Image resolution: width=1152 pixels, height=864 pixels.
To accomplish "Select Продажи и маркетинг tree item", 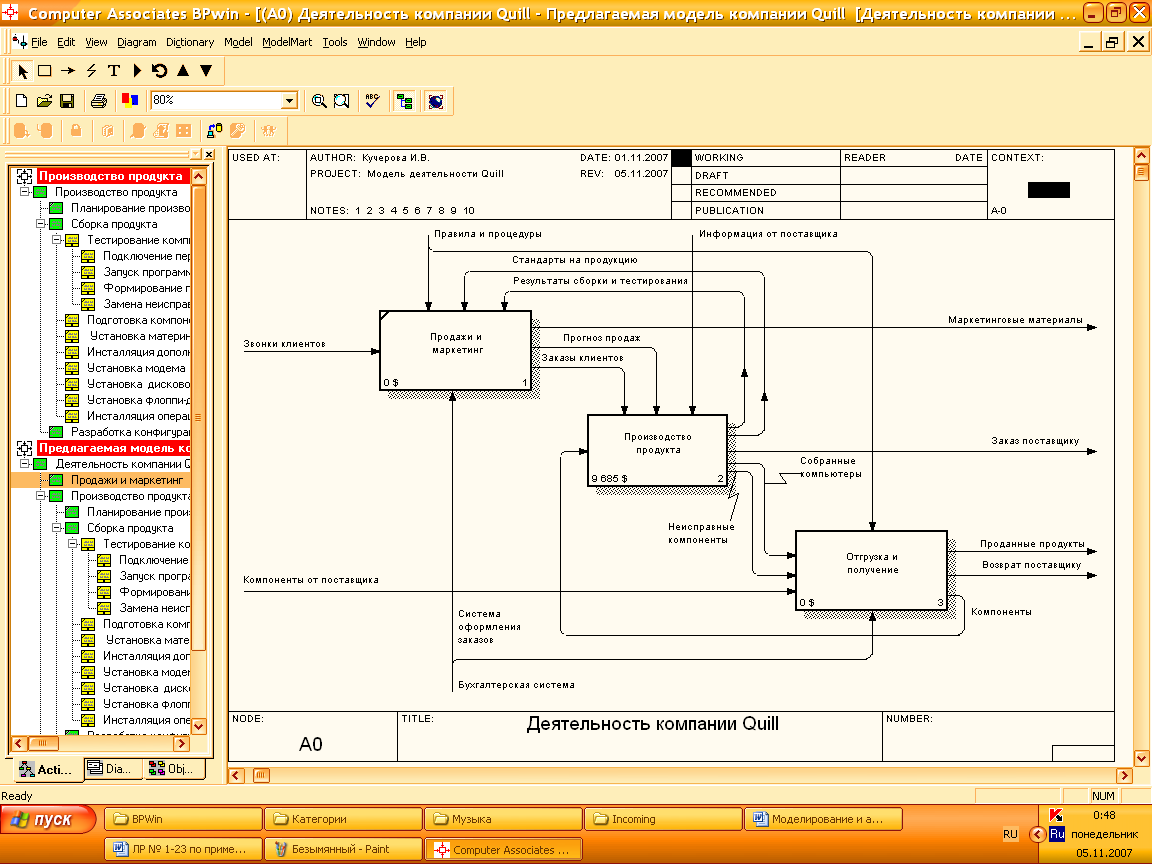I will click(126, 480).
